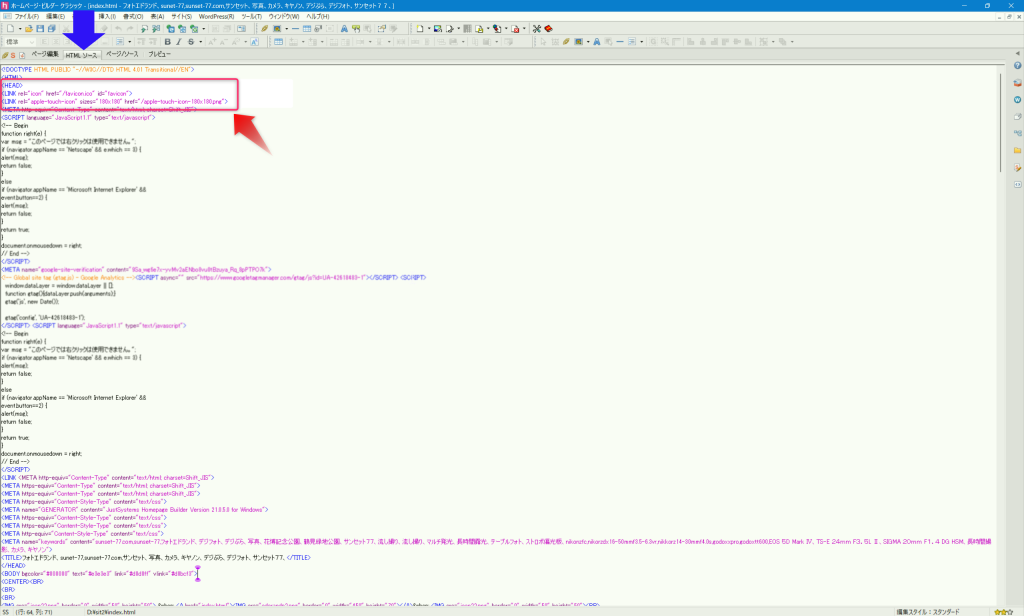This screenshot has width=1024, height=616.
Task: Switch to the プレビュー tab
Action: [159, 55]
